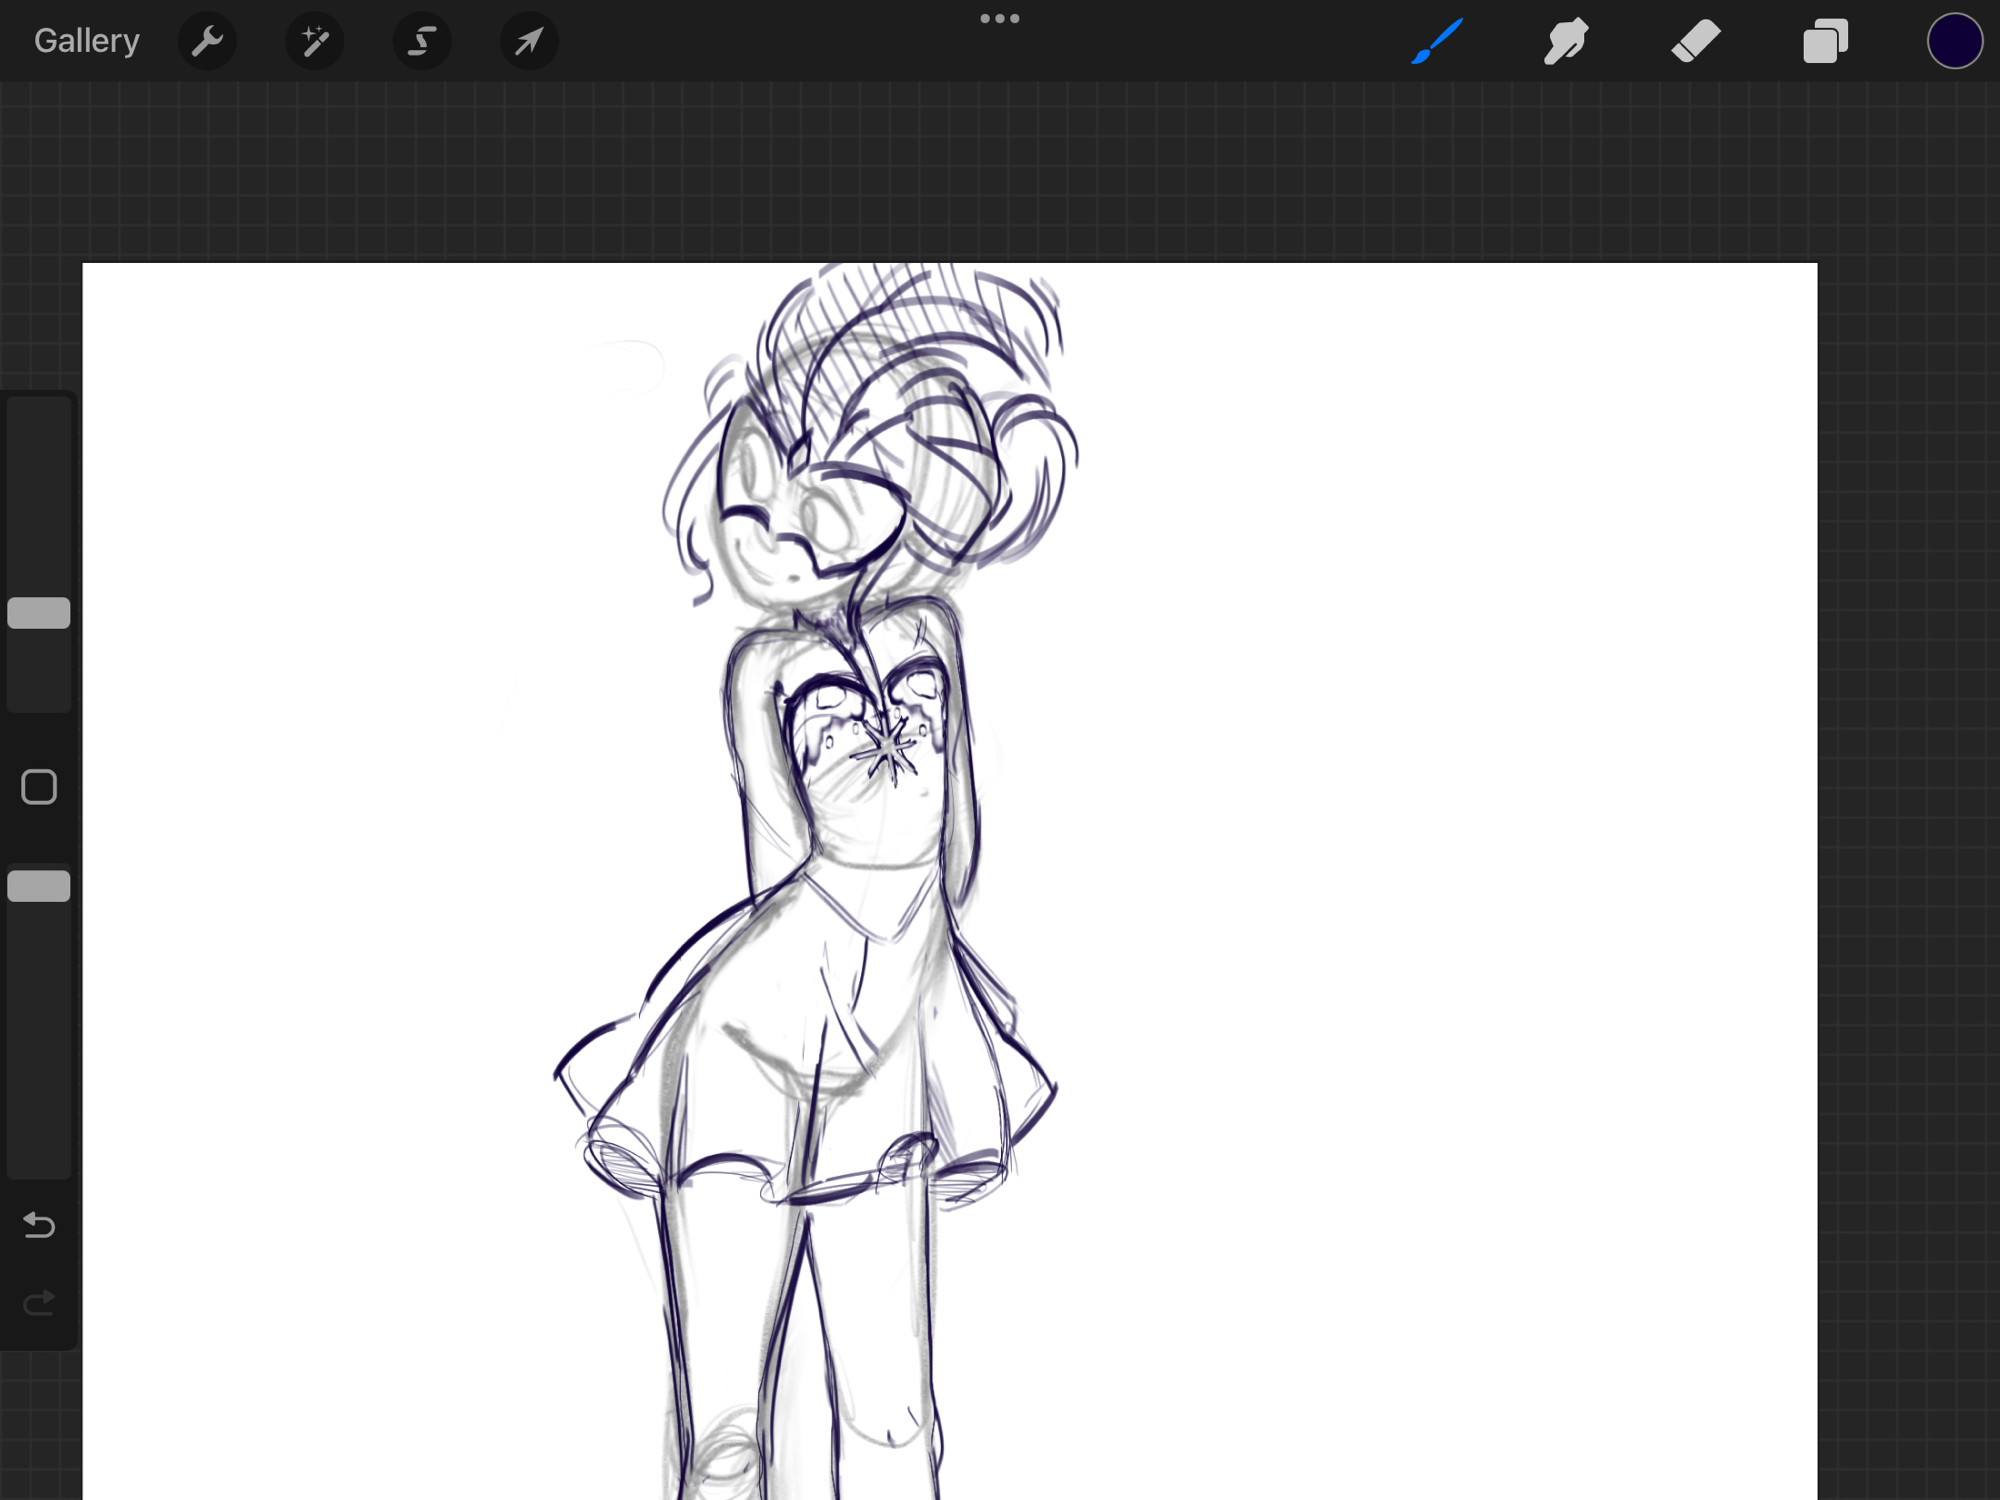
Task: Return to the Gallery
Action: click(x=87, y=41)
